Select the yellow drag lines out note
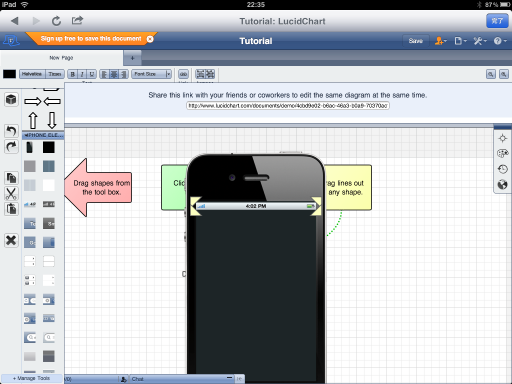 coord(348,187)
